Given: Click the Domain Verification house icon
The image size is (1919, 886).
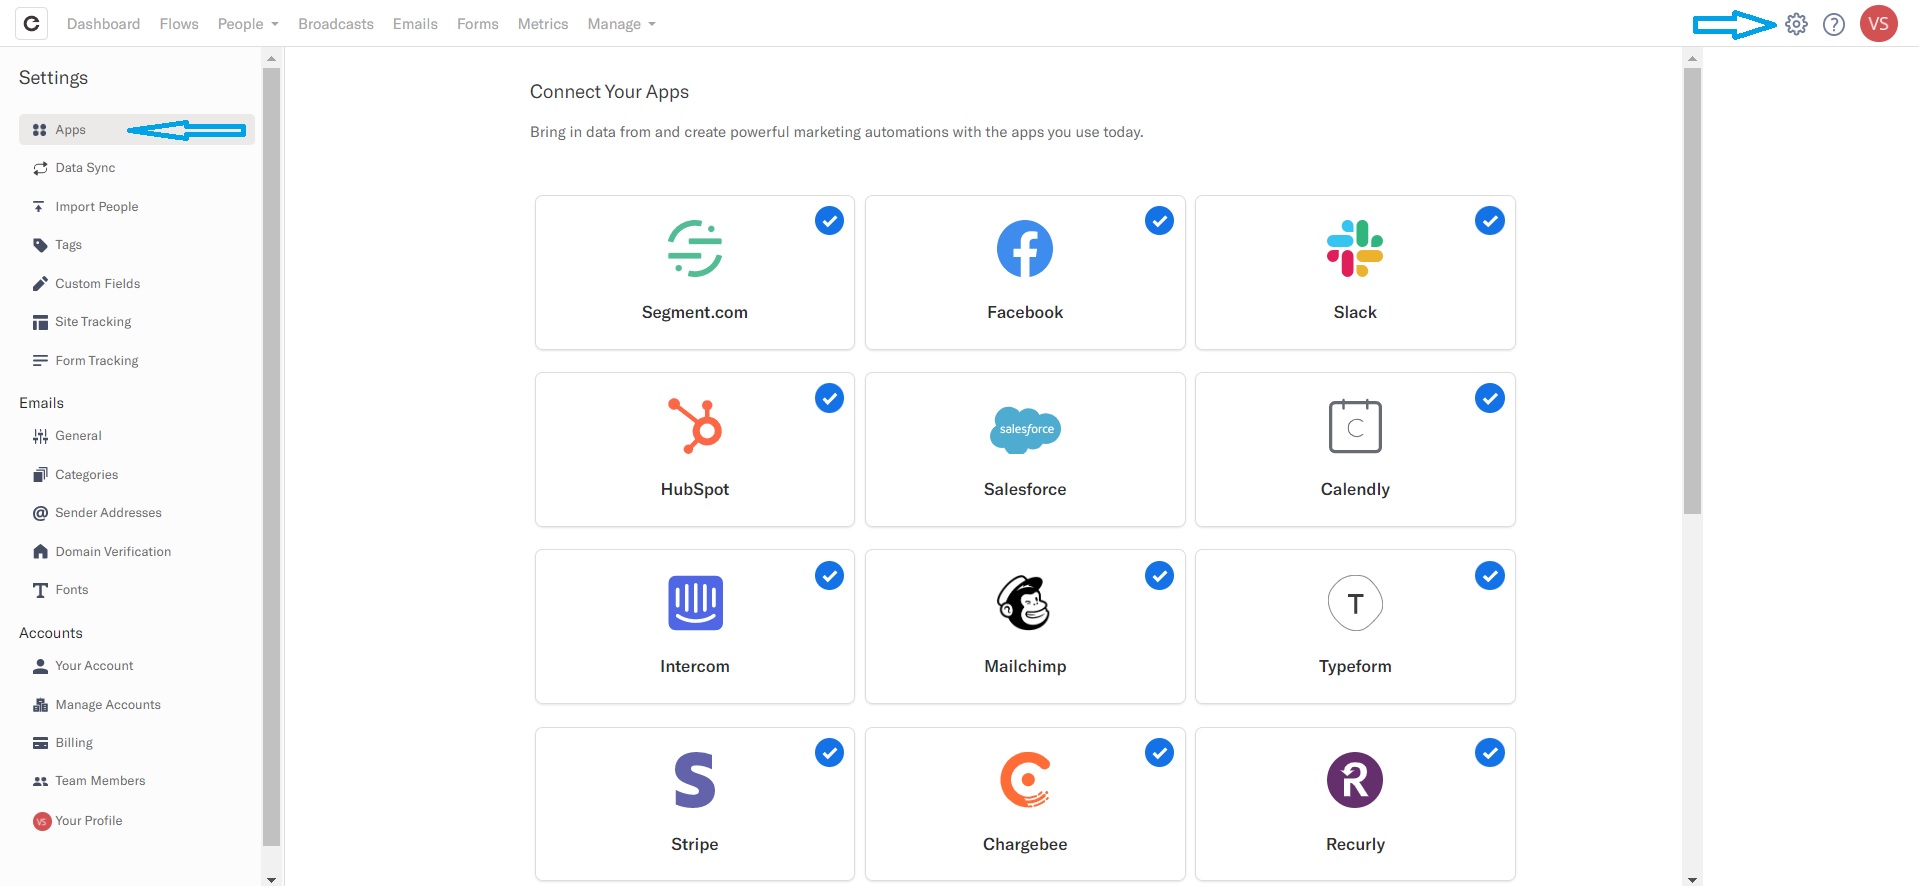Looking at the screenshot, I should (40, 552).
